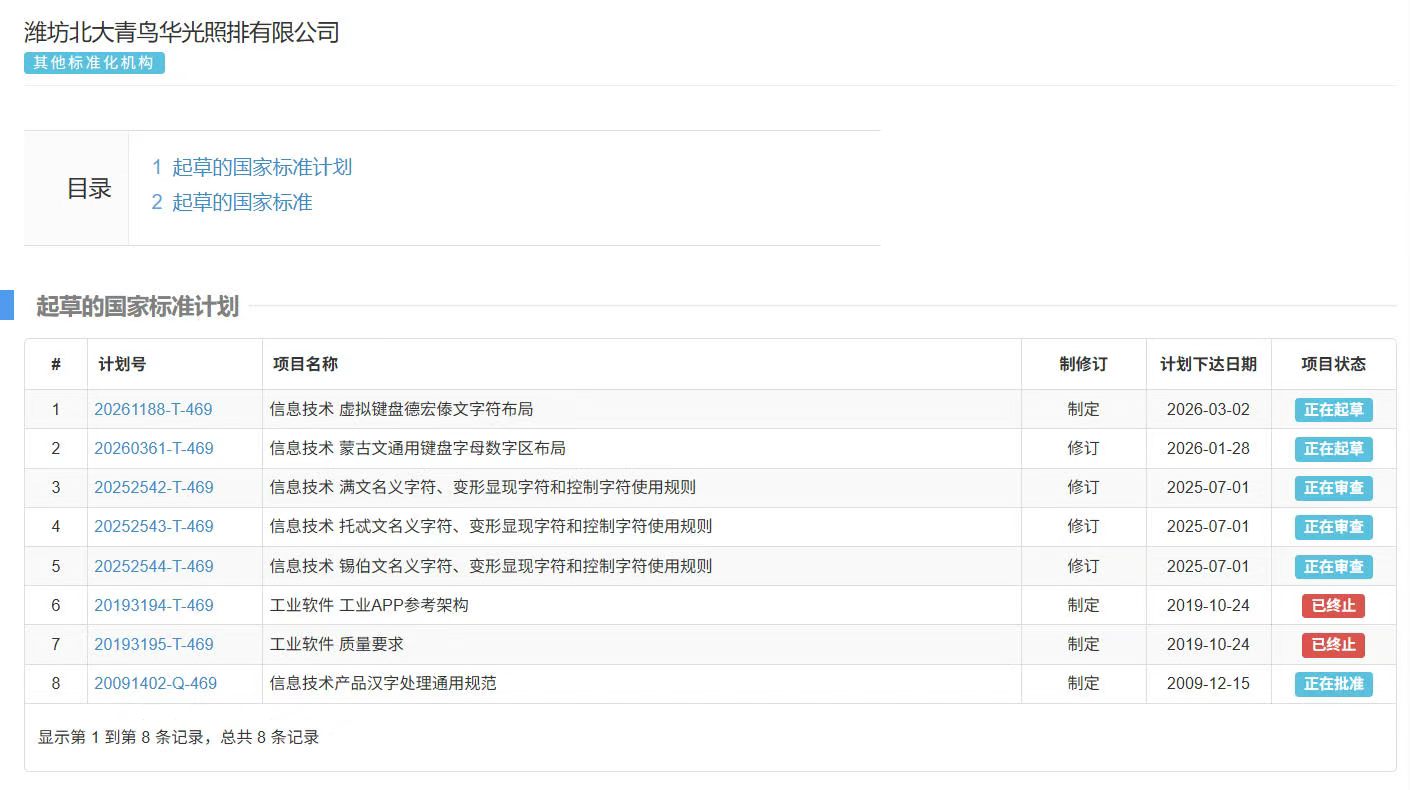The height and width of the screenshot is (790, 1410).
Task: Select project name 工业软件 工业APP参考架构
Action: click(x=369, y=605)
